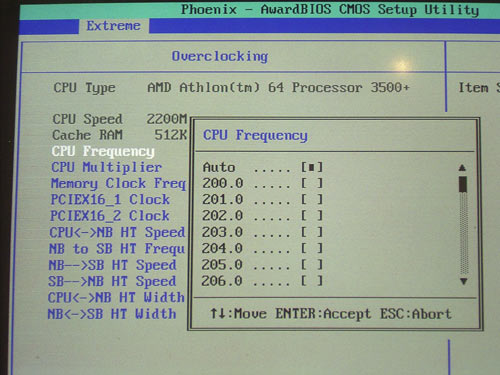The height and width of the screenshot is (375, 500).
Task: Click the CPU Type label
Action: [x=84, y=88]
